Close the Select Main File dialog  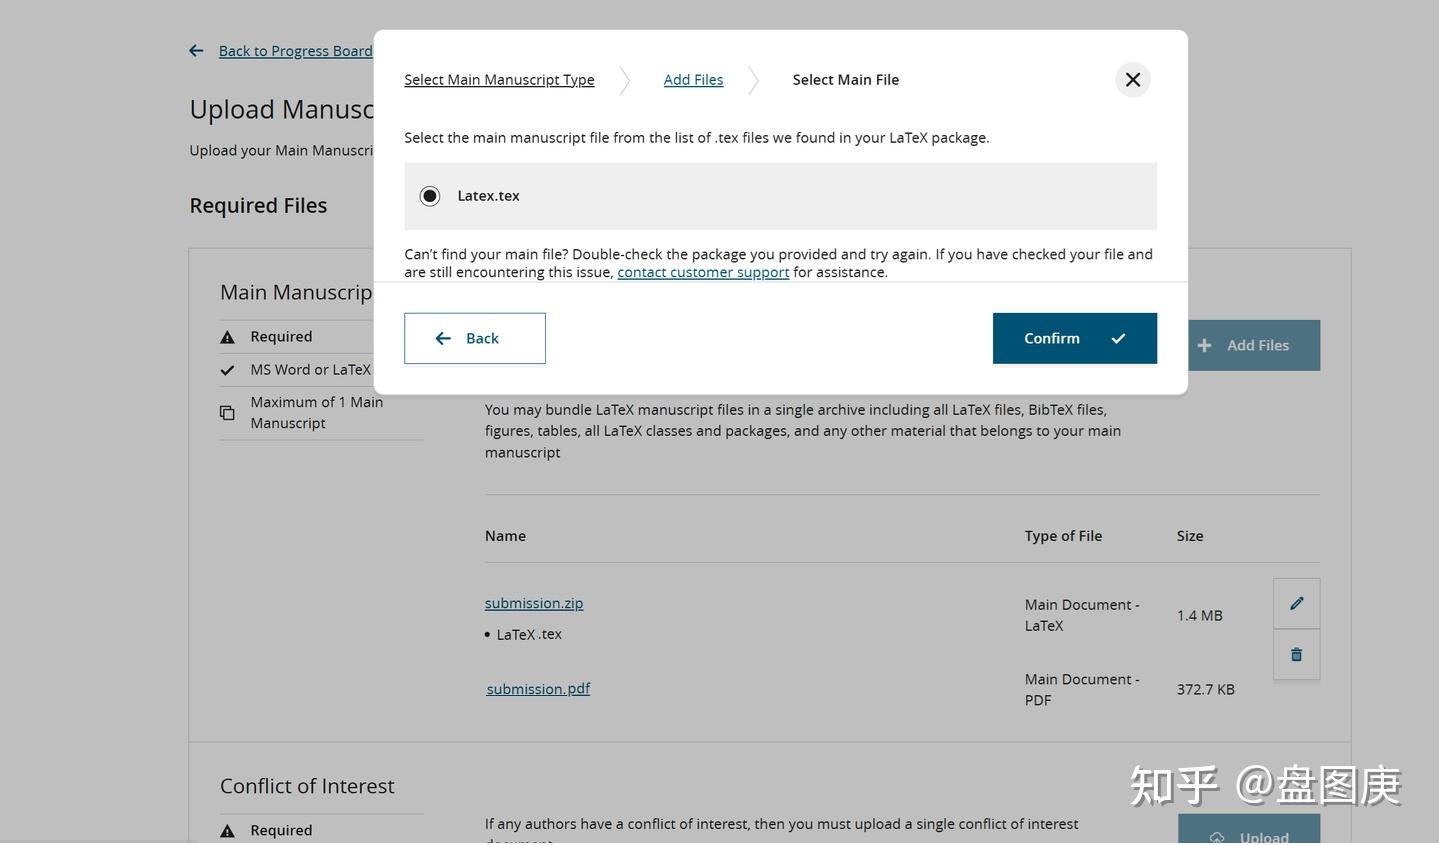click(1132, 80)
